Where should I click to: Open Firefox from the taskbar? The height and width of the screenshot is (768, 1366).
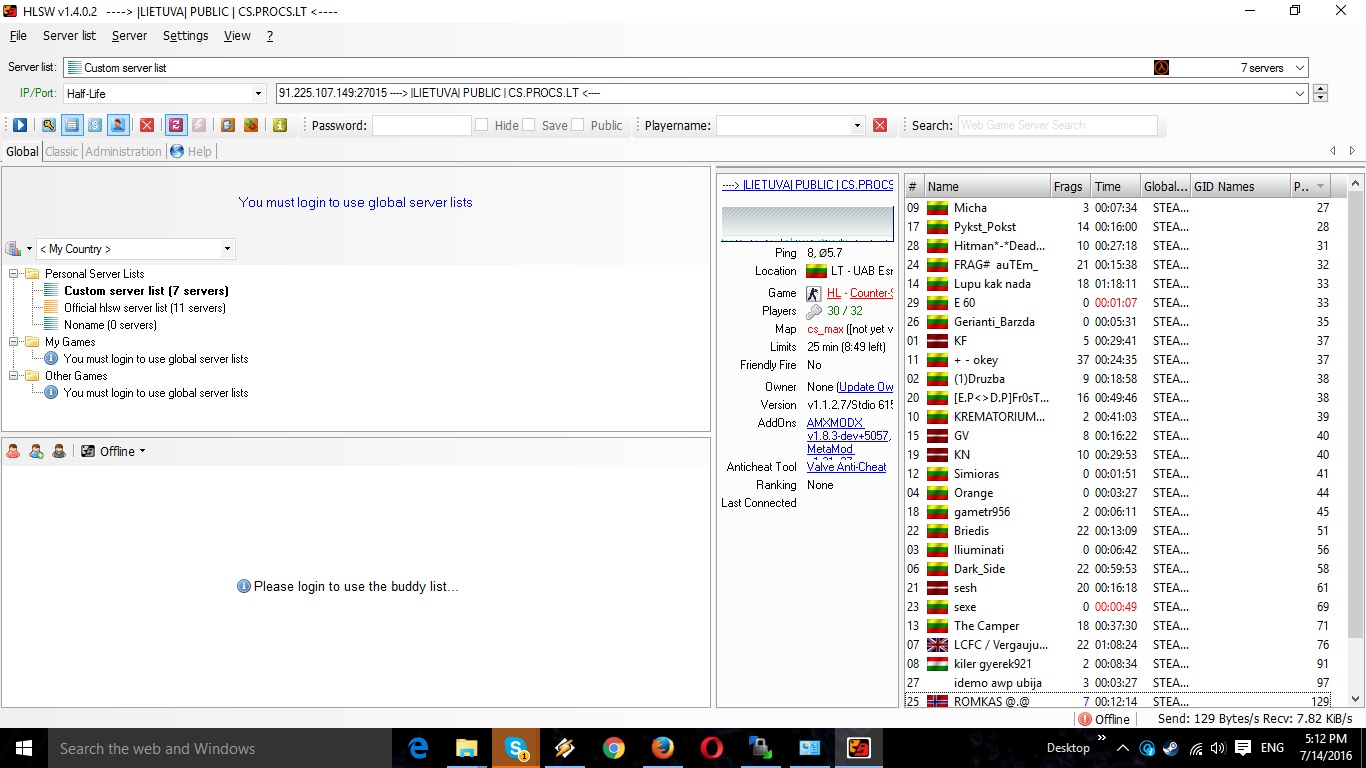click(662, 748)
